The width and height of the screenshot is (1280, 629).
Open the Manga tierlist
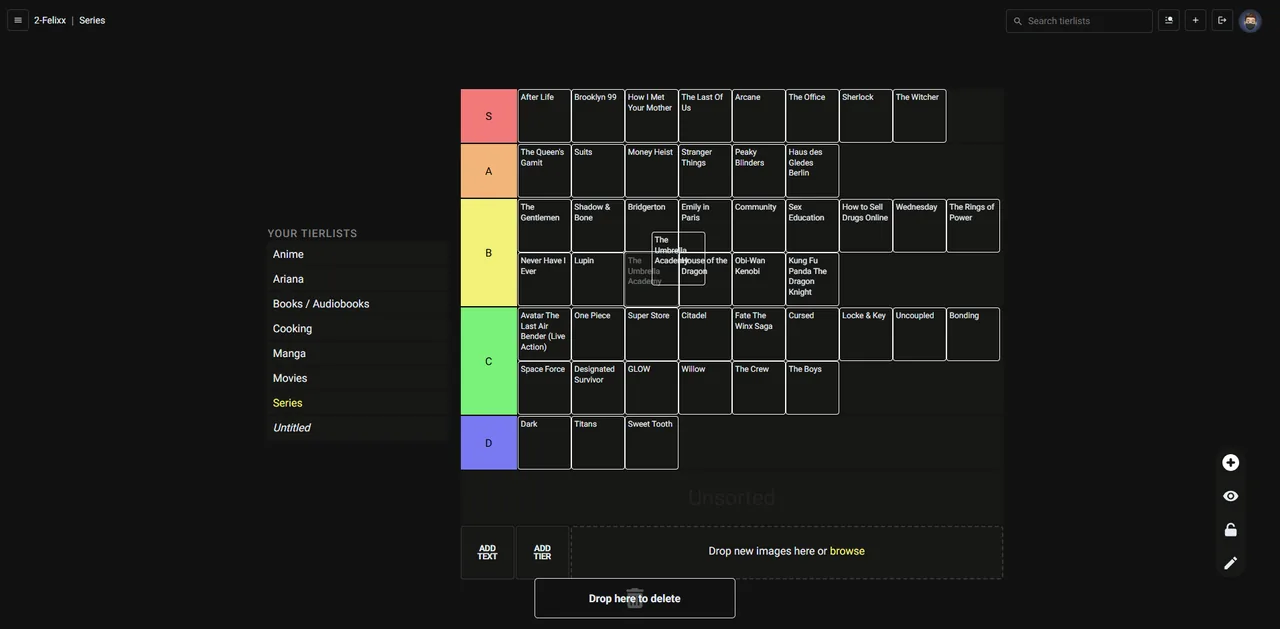tap(358, 354)
